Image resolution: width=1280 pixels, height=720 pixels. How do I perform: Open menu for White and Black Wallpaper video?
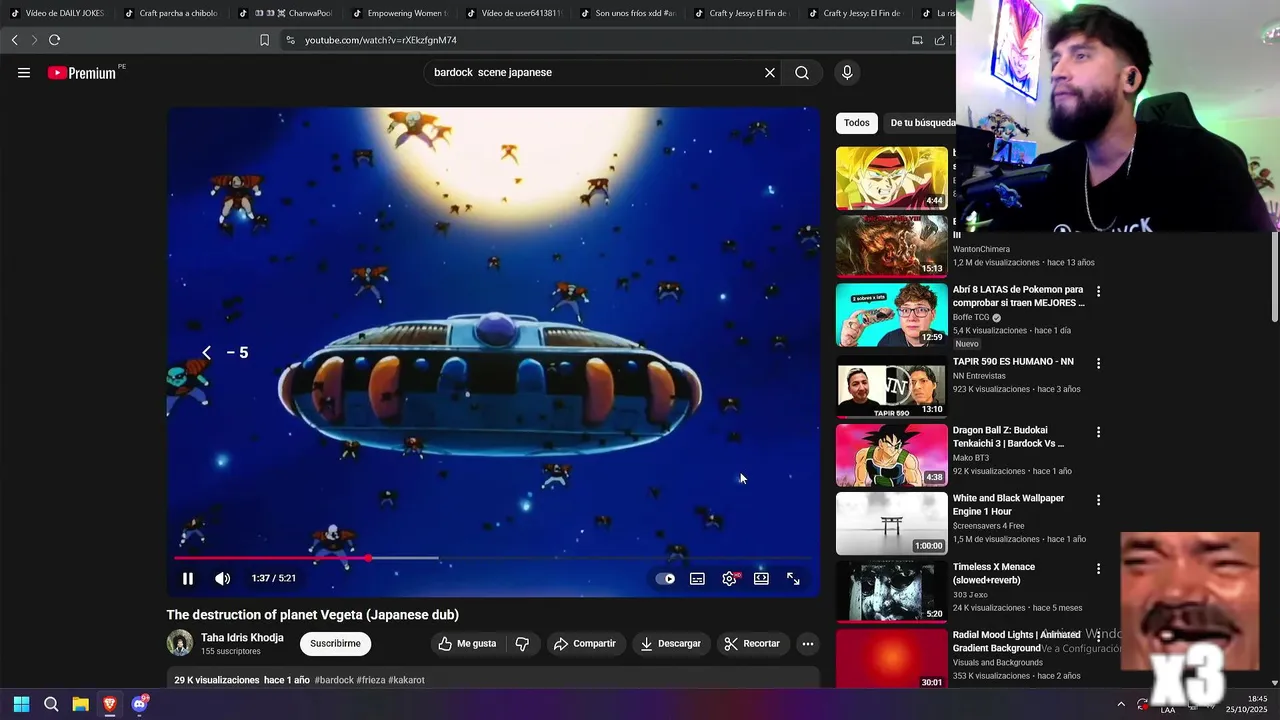[1098, 500]
